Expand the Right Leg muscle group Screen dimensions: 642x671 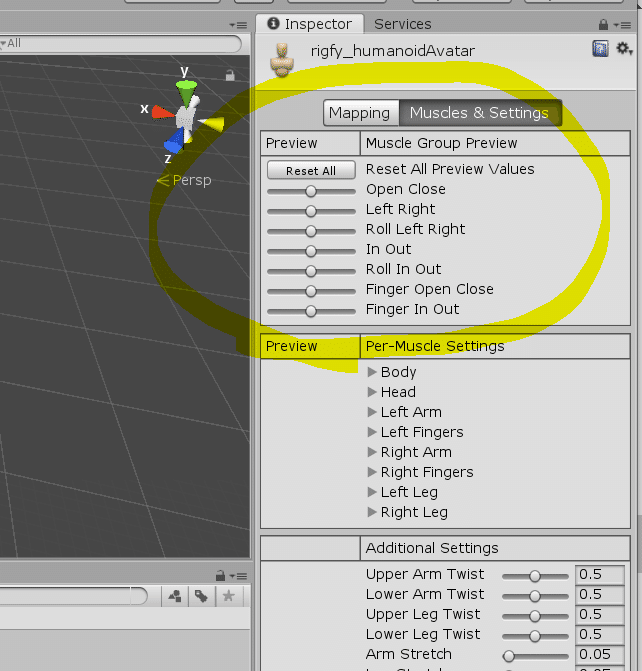pos(372,512)
